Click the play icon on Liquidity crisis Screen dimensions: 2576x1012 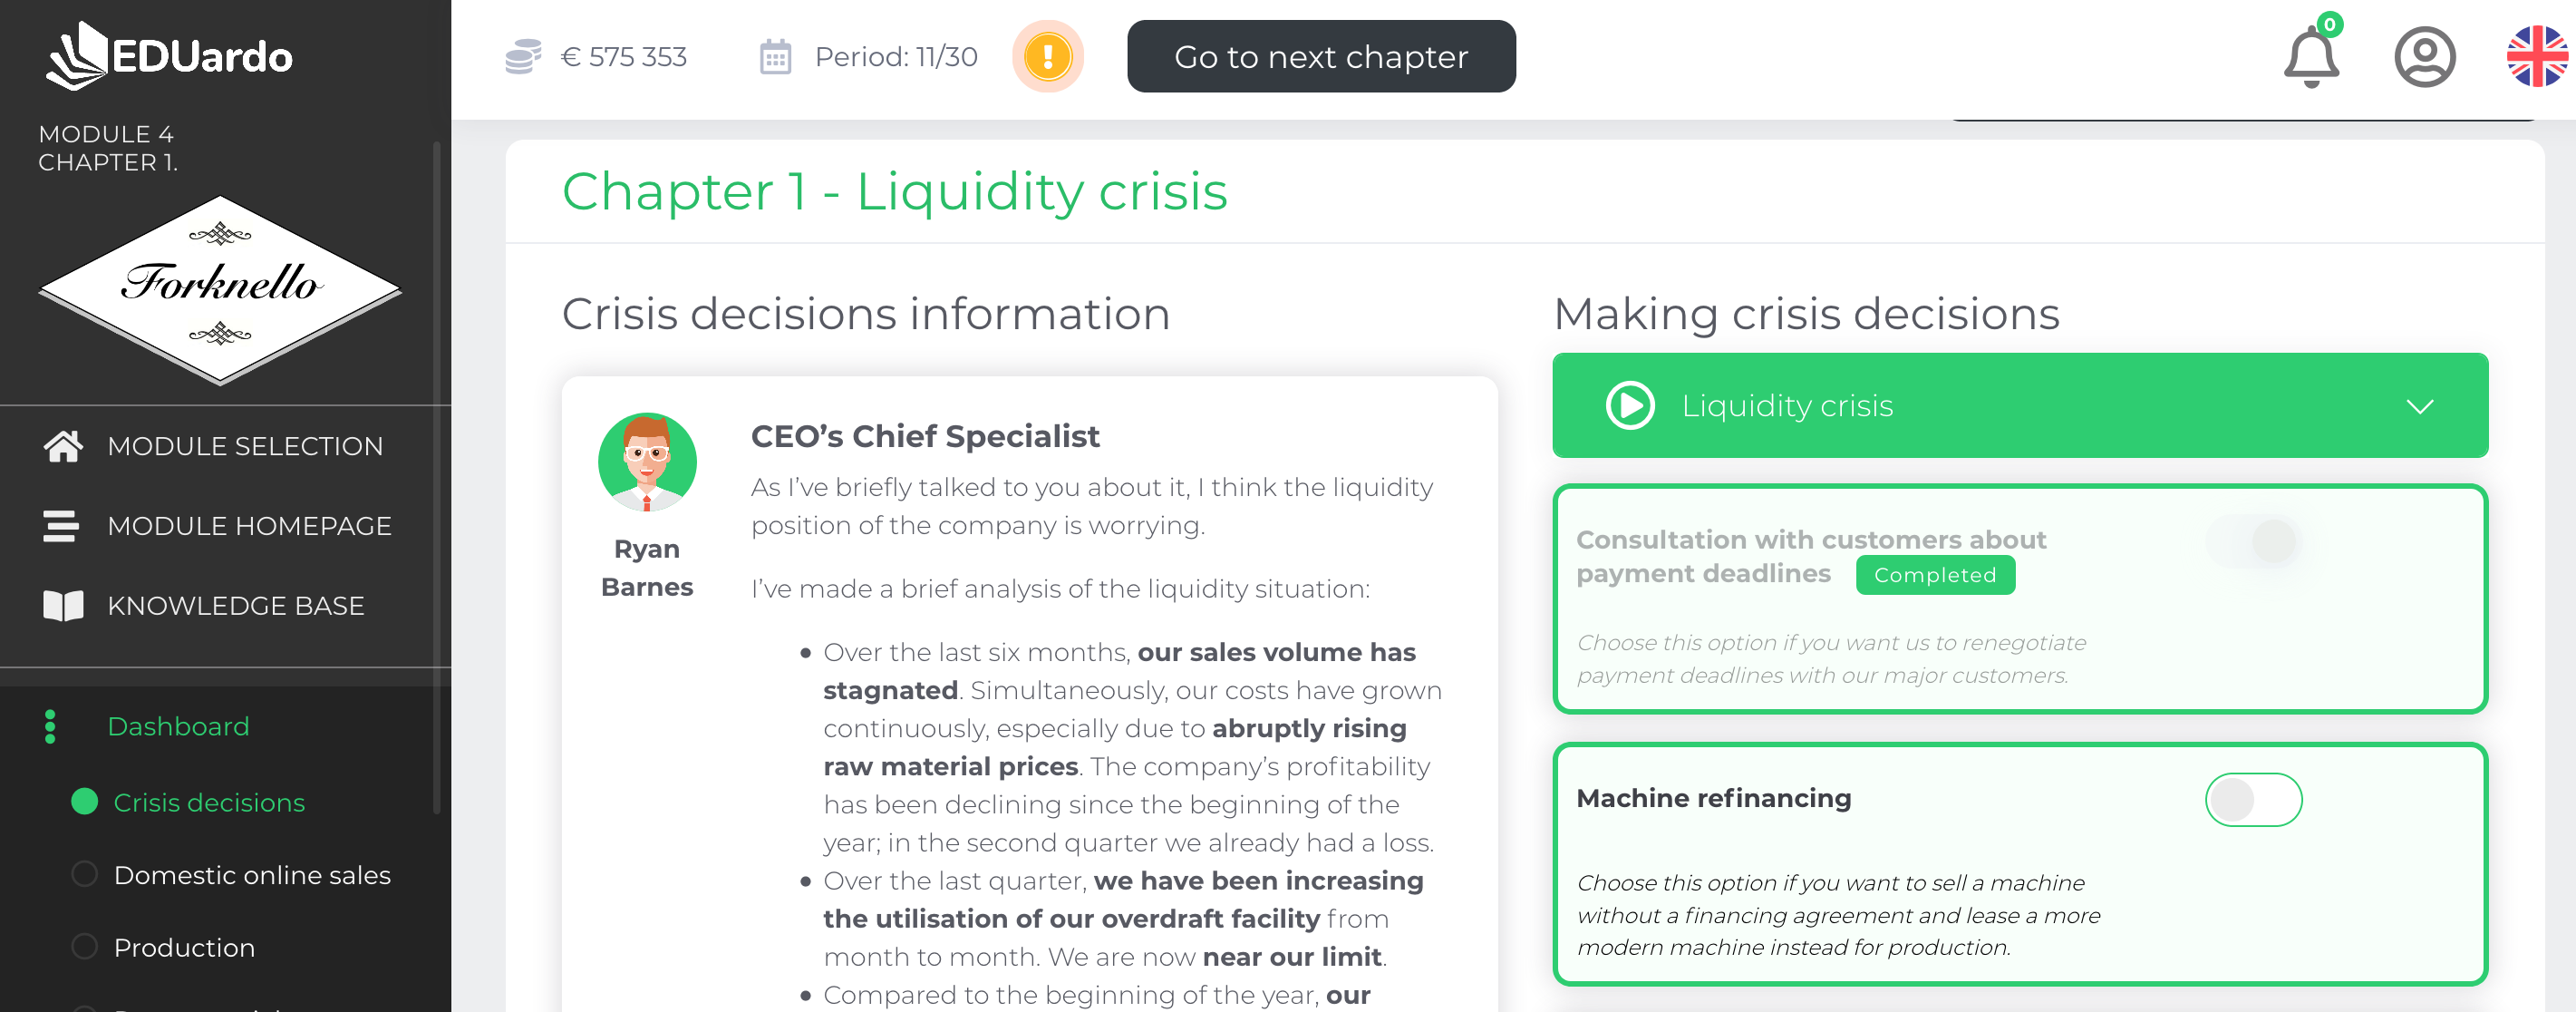[x=1629, y=405]
